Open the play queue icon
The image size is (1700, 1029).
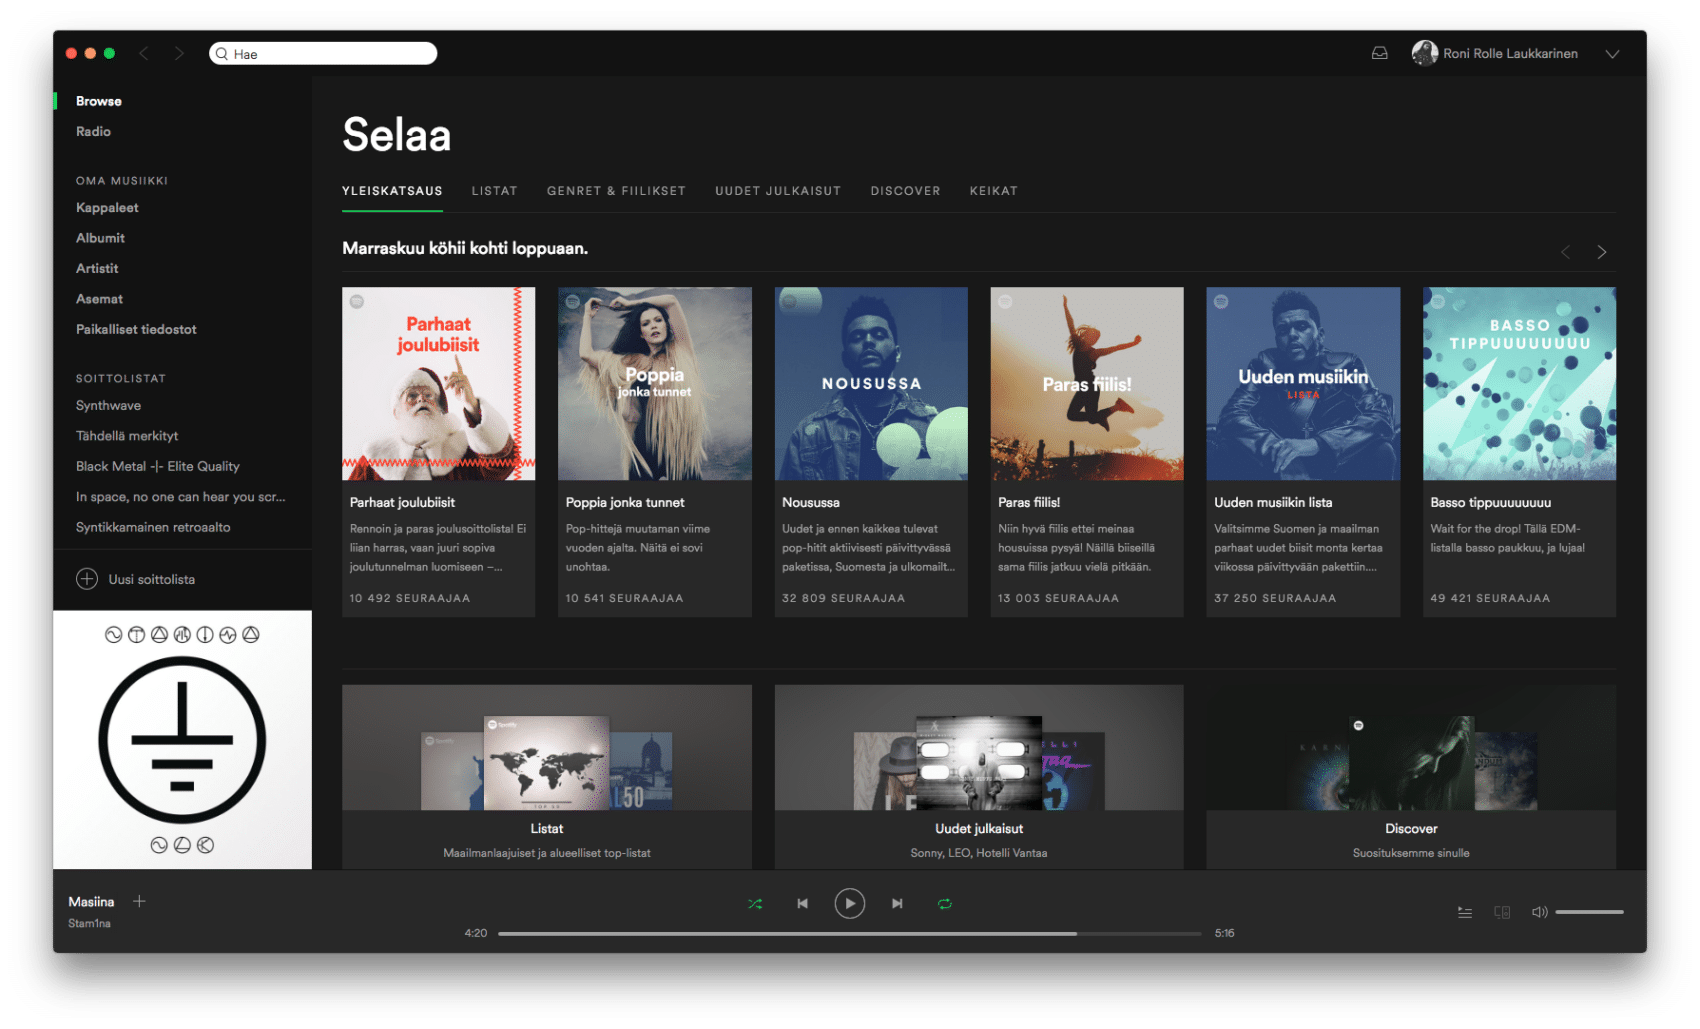(1464, 912)
